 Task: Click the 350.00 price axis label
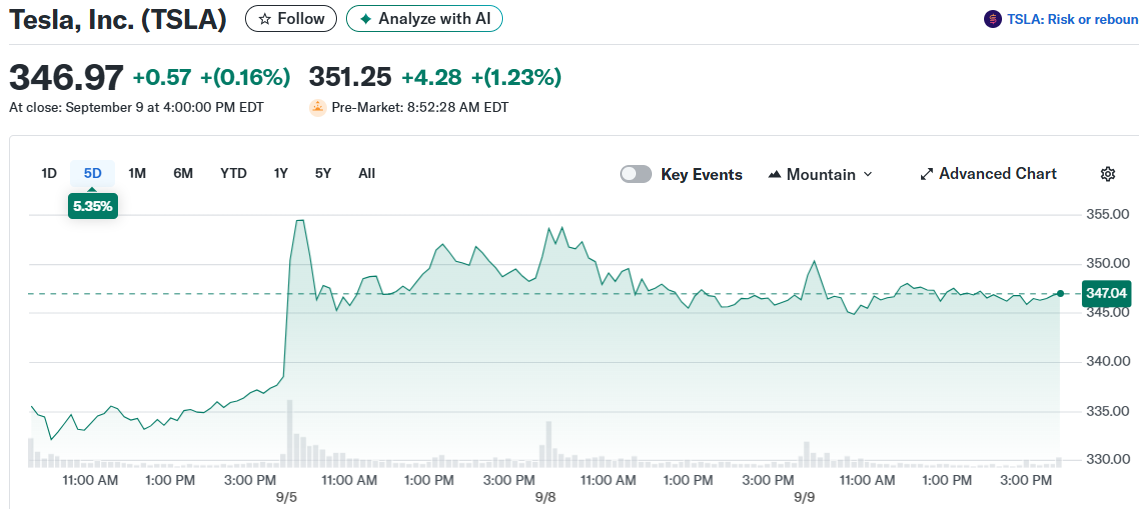(1110, 263)
